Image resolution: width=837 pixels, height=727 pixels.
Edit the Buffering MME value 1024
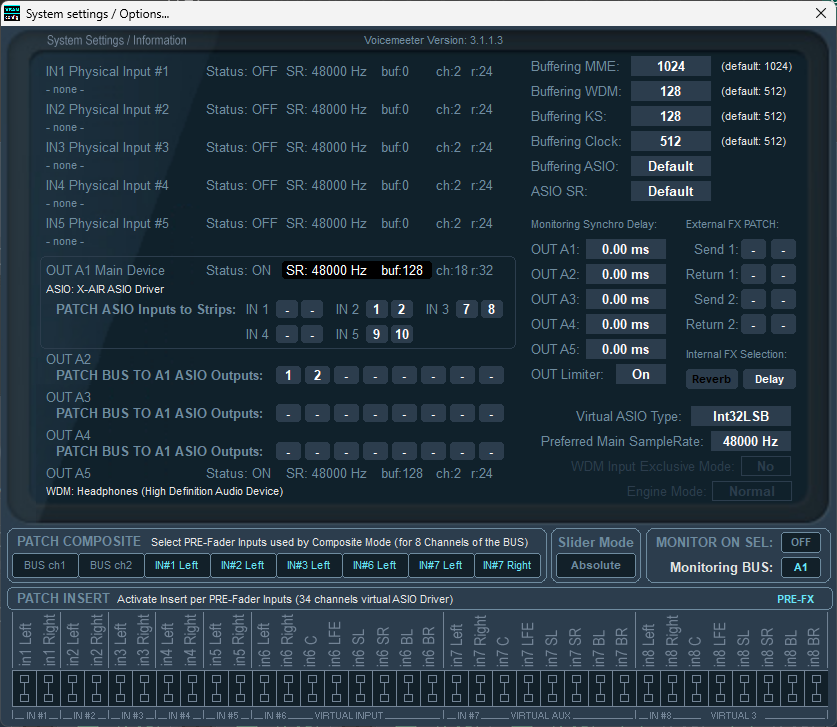[670, 66]
